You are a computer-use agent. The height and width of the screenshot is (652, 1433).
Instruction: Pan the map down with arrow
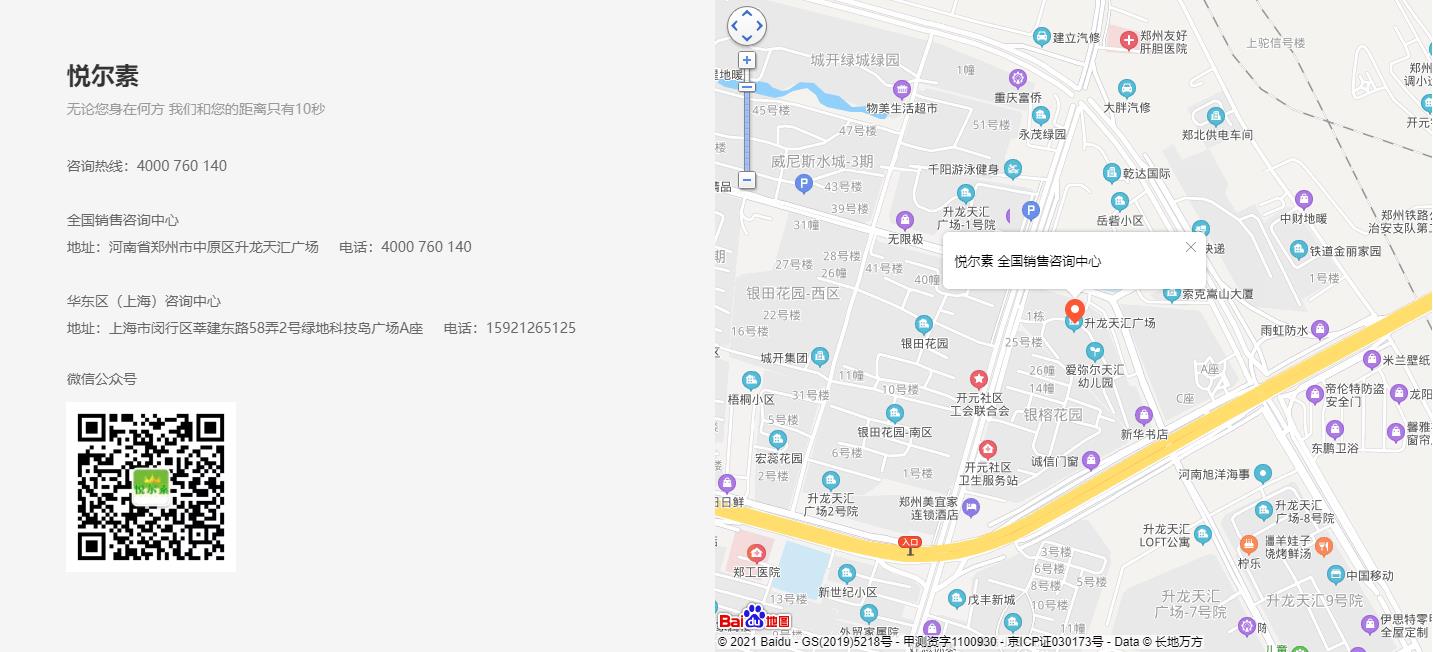click(747, 39)
